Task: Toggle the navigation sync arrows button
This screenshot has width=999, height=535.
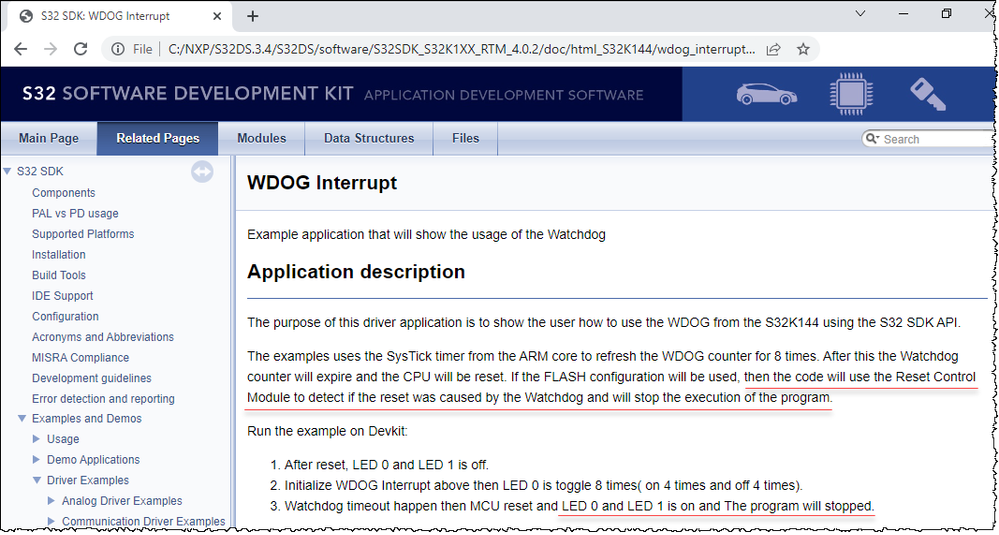Action: pos(202,171)
